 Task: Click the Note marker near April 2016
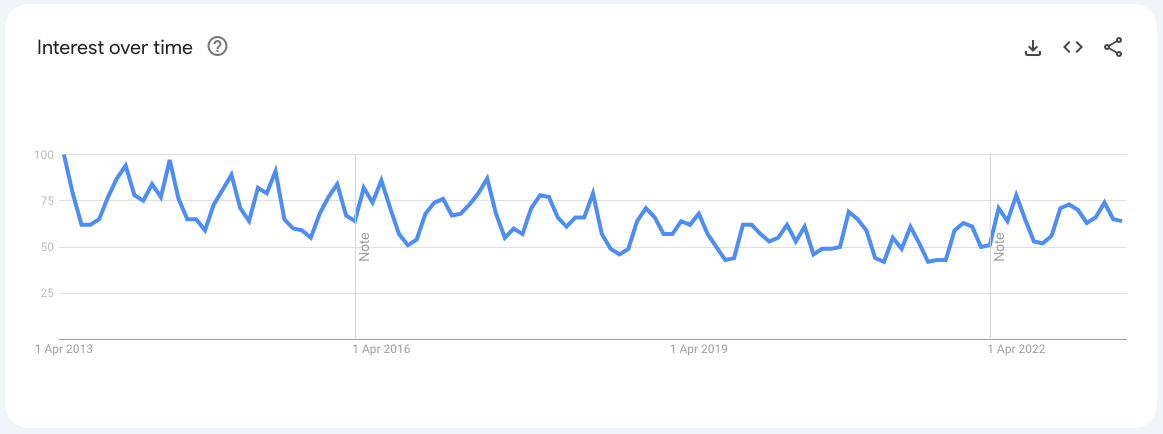[x=365, y=247]
